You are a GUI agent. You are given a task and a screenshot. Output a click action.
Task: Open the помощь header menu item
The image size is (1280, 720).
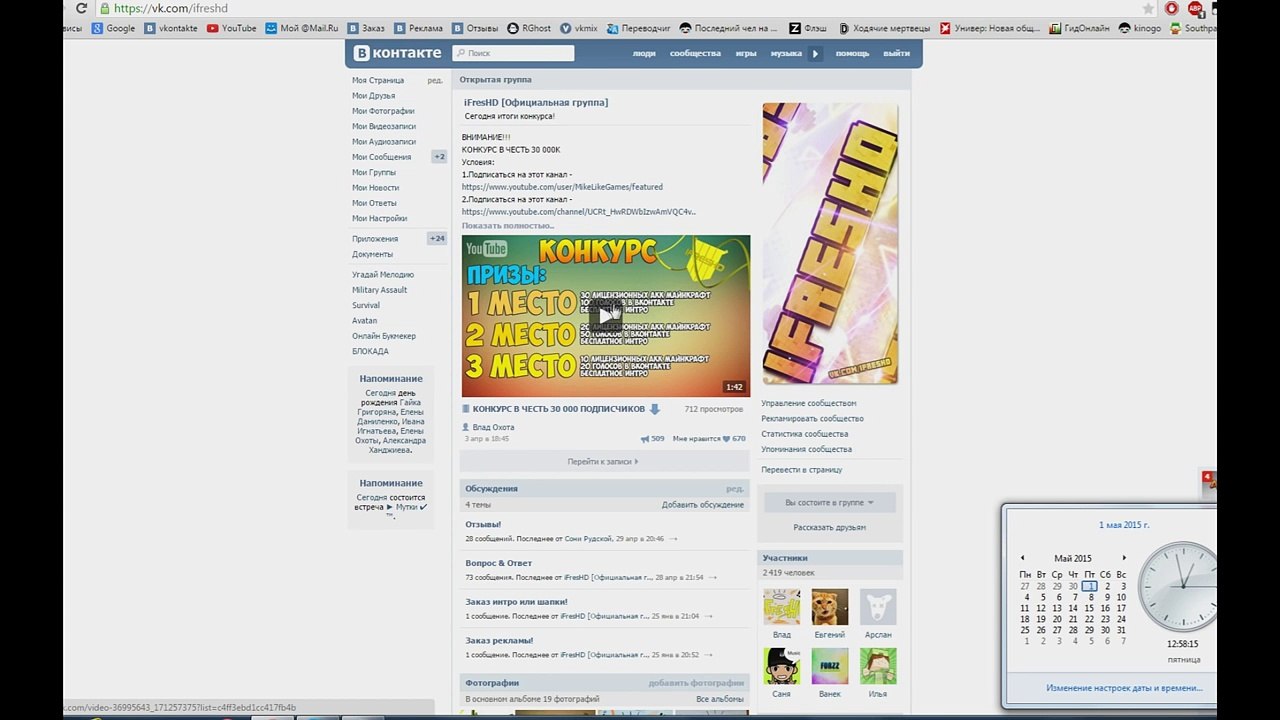(852, 53)
